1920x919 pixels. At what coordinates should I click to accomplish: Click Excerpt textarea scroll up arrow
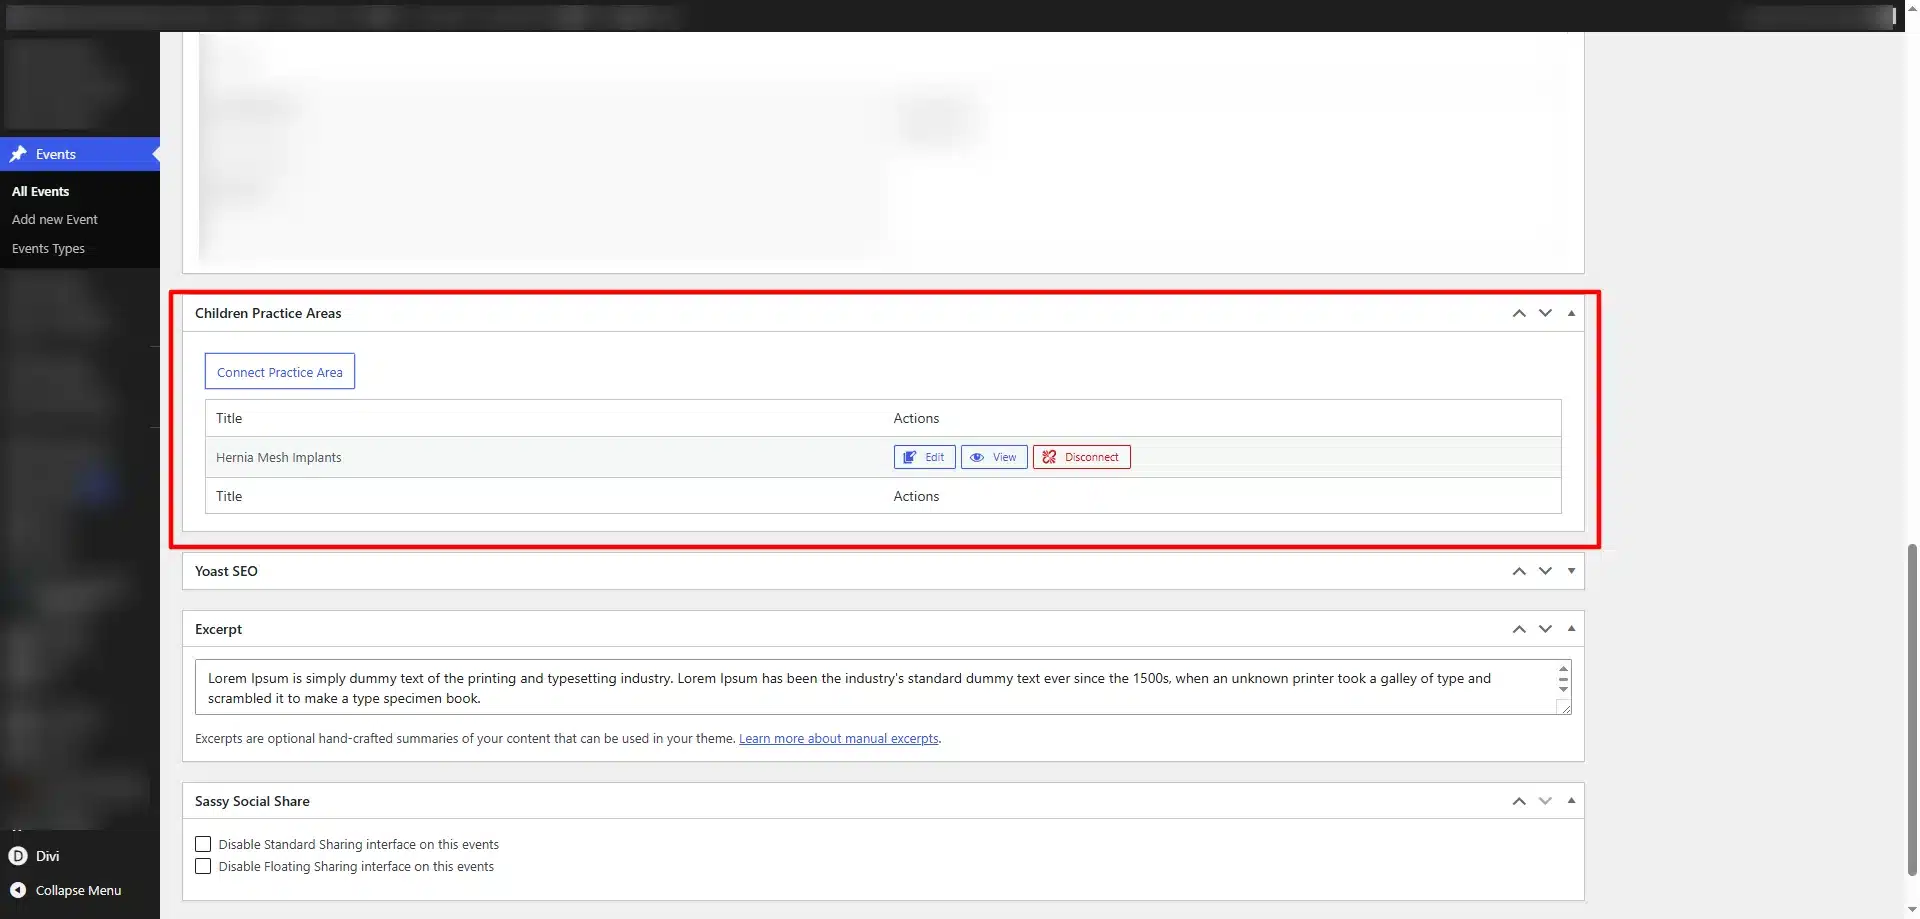[1563, 668]
